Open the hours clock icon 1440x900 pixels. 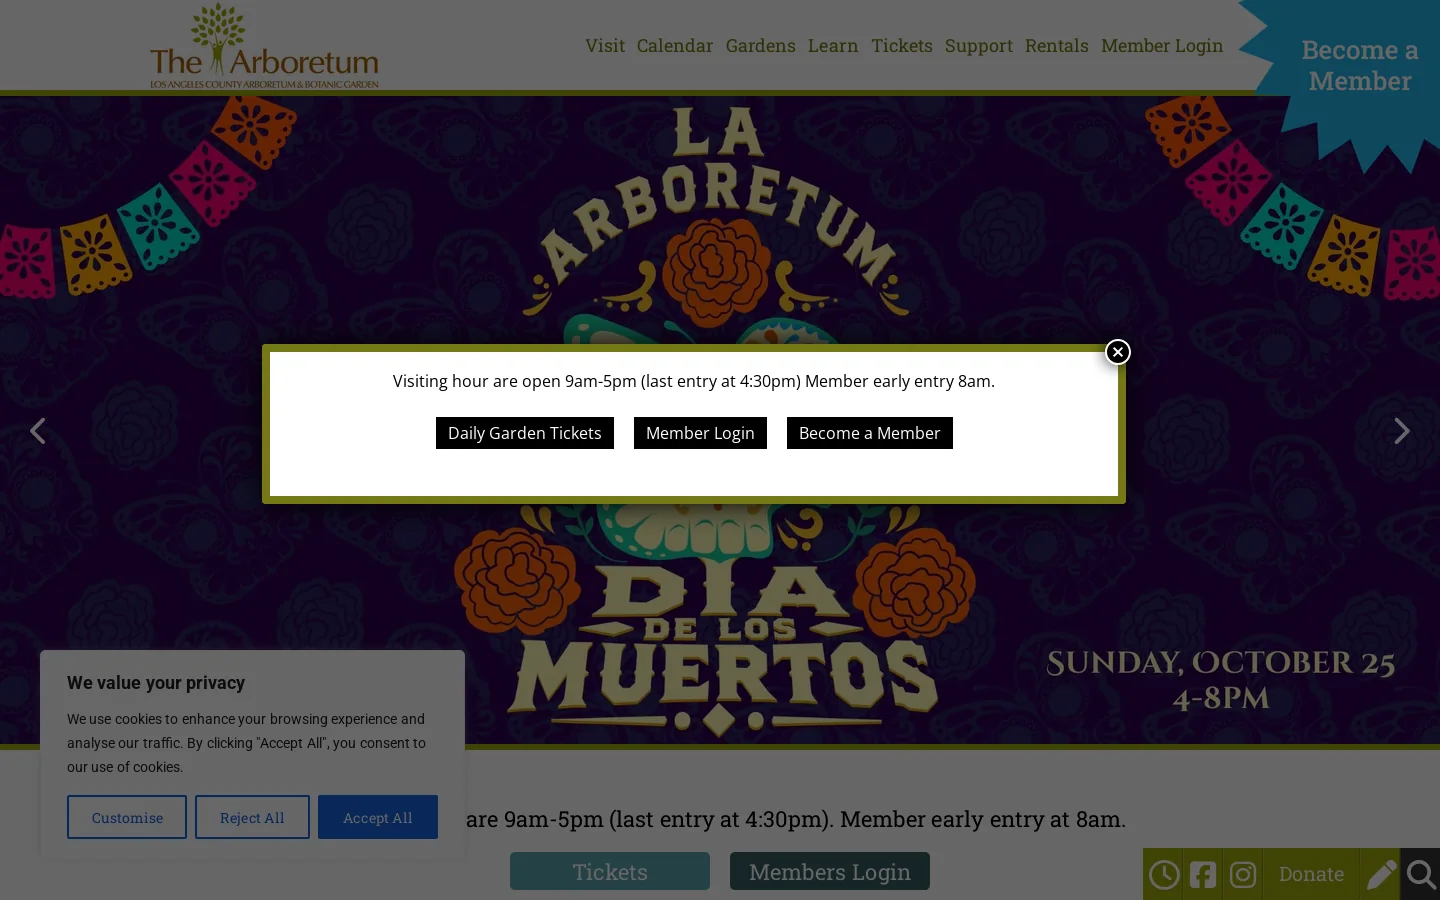(x=1164, y=875)
